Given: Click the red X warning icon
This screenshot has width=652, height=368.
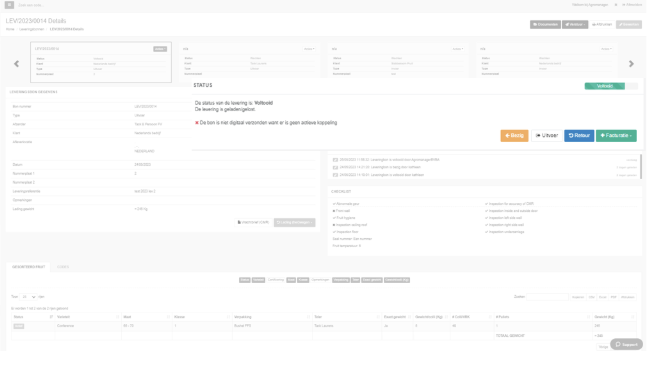Looking at the screenshot, I should (x=197, y=123).
